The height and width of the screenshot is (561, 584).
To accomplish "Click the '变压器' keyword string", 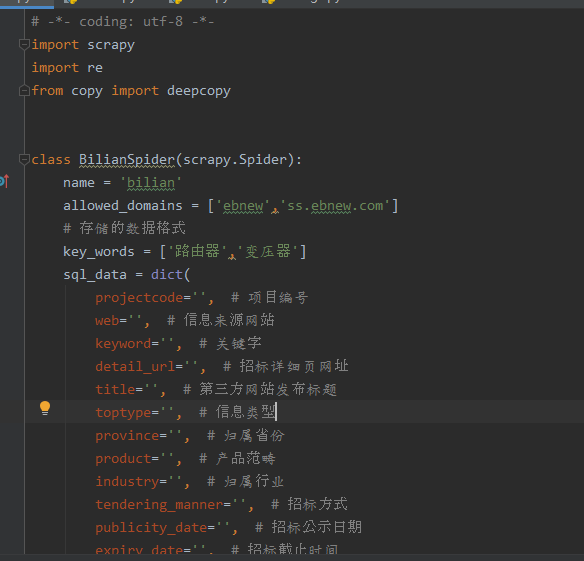I will (x=268, y=252).
